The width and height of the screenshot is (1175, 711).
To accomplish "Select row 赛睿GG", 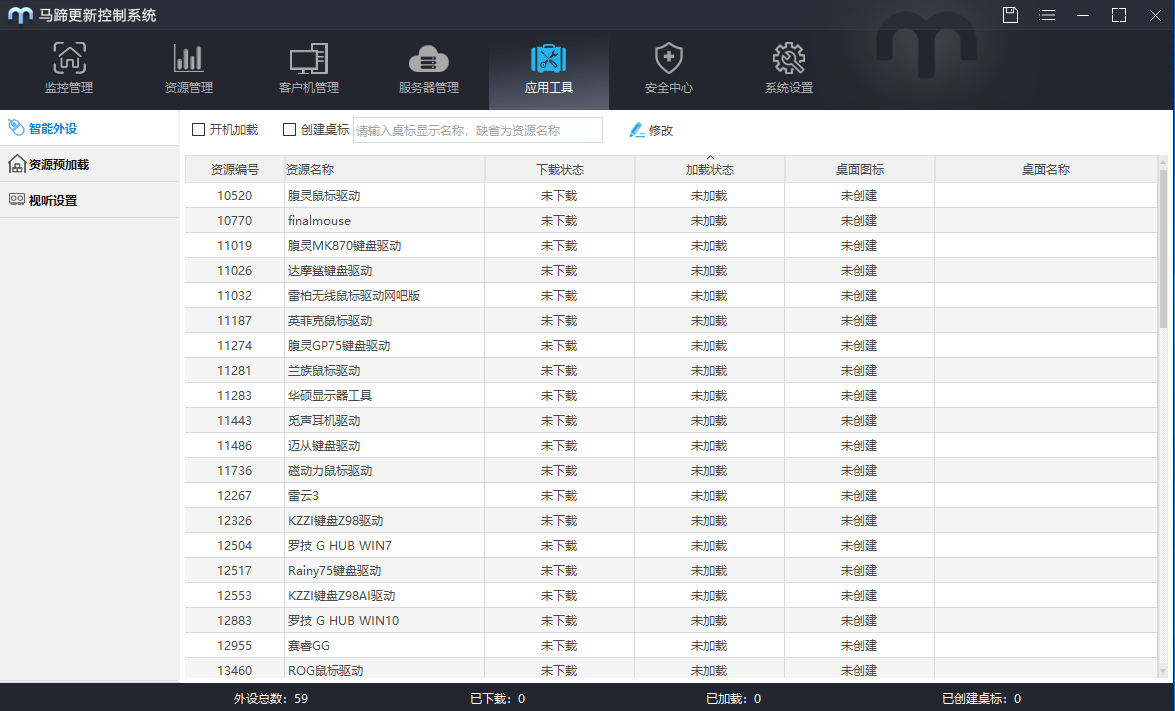I will click(671, 645).
